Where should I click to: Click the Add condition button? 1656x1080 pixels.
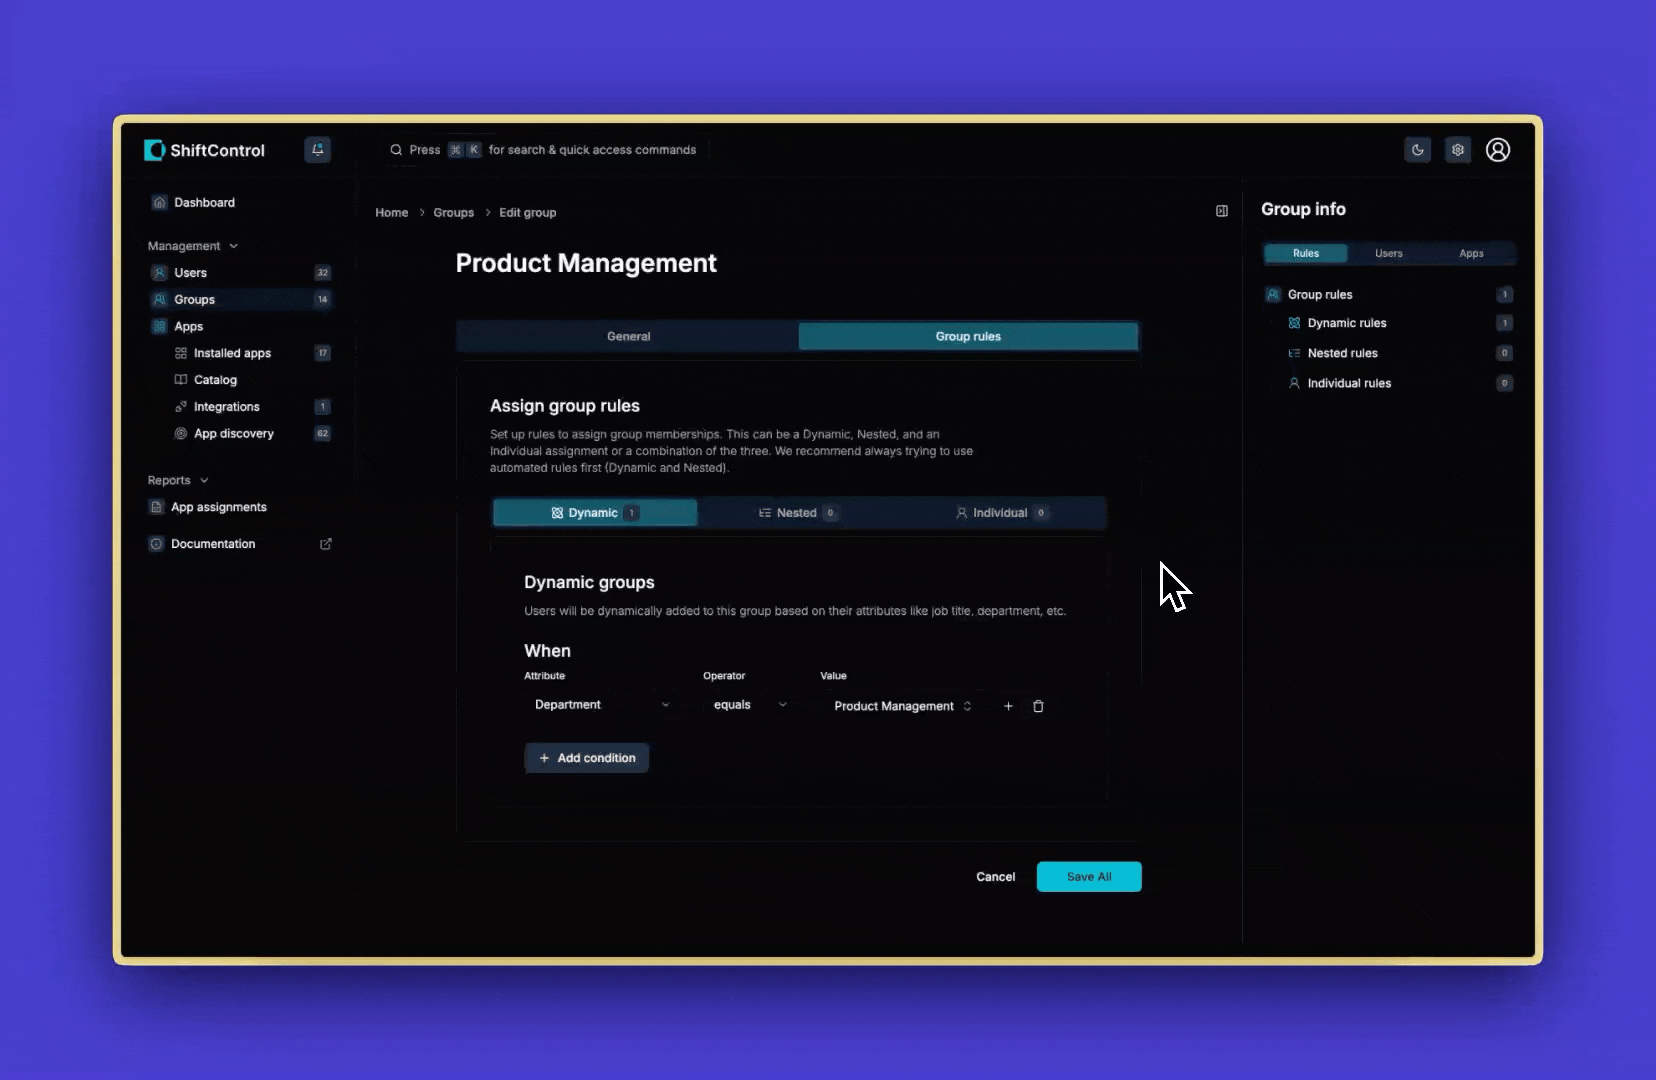pyautogui.click(x=587, y=758)
